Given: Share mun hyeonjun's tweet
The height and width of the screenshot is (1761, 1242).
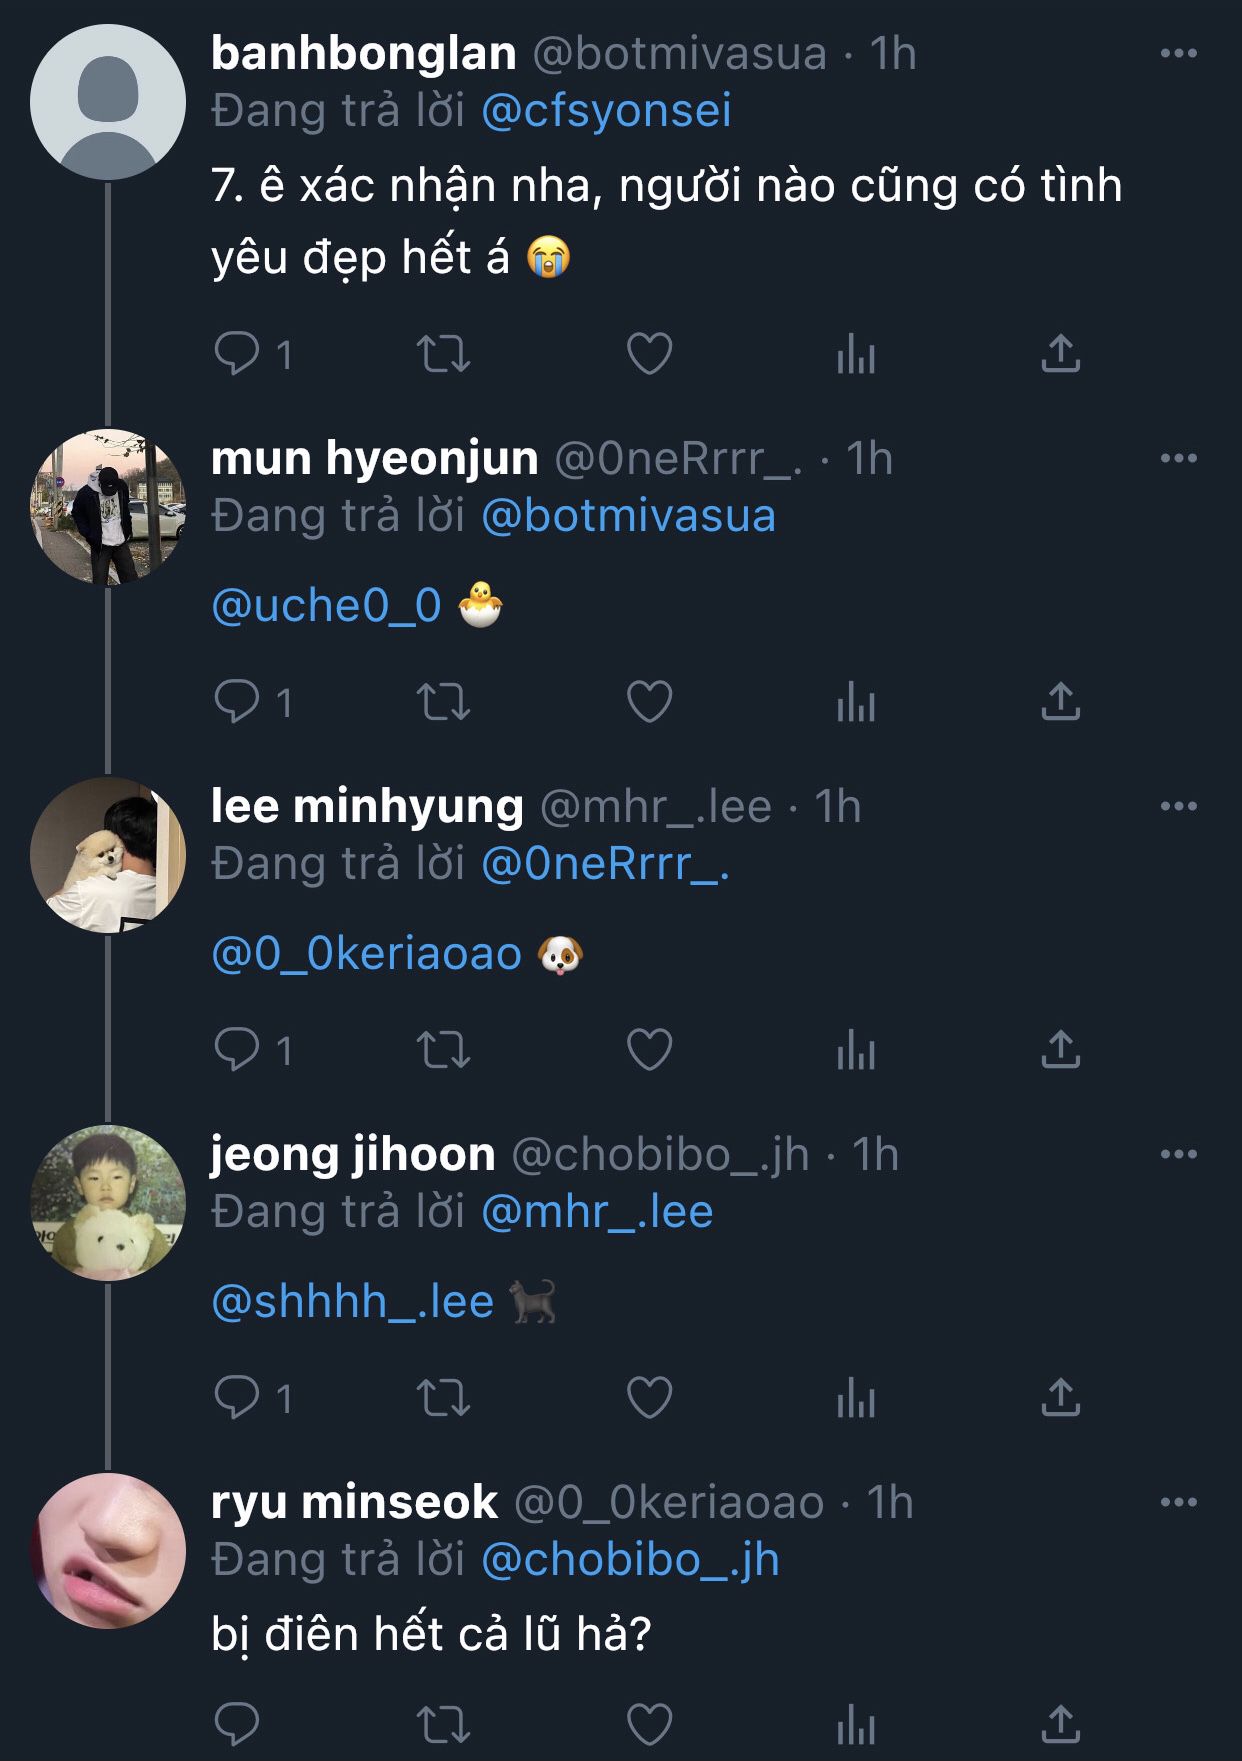Looking at the screenshot, I should click(x=1061, y=702).
